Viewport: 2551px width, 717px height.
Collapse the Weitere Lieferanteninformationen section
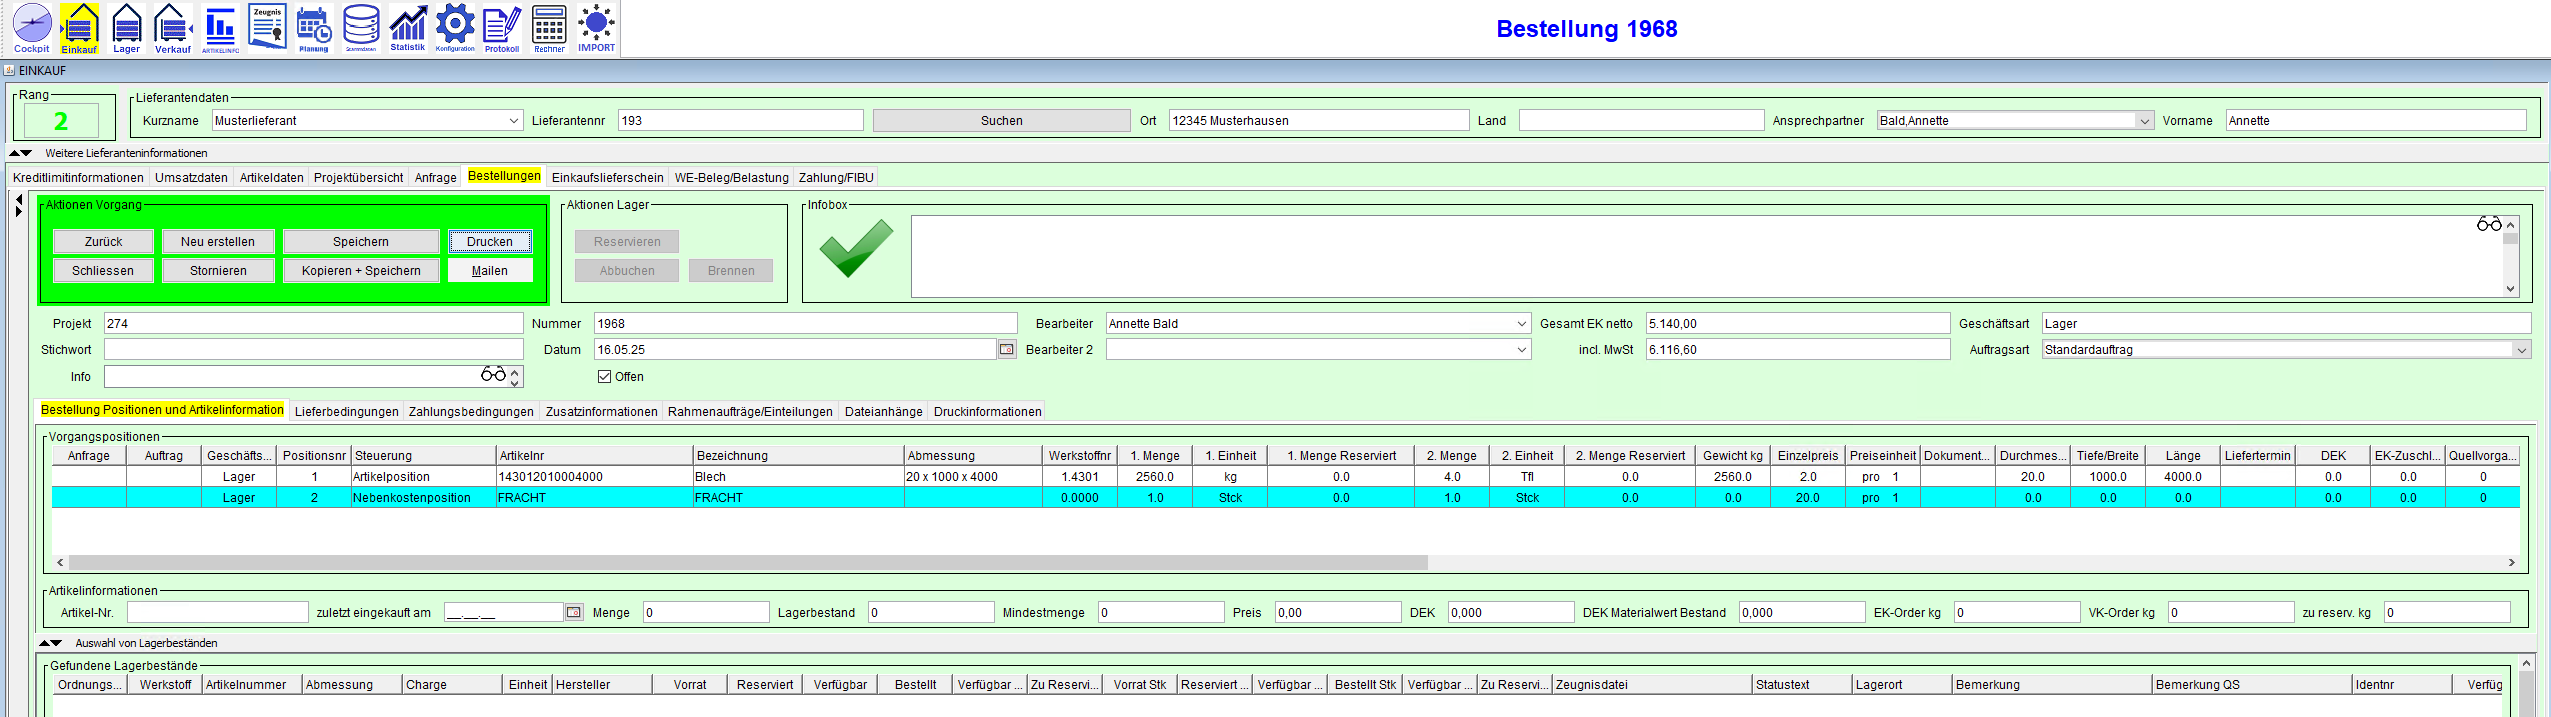(21, 153)
